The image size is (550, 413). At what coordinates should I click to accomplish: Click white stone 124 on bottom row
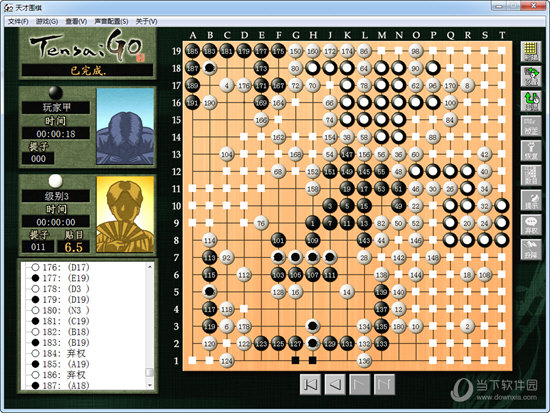click(x=227, y=361)
